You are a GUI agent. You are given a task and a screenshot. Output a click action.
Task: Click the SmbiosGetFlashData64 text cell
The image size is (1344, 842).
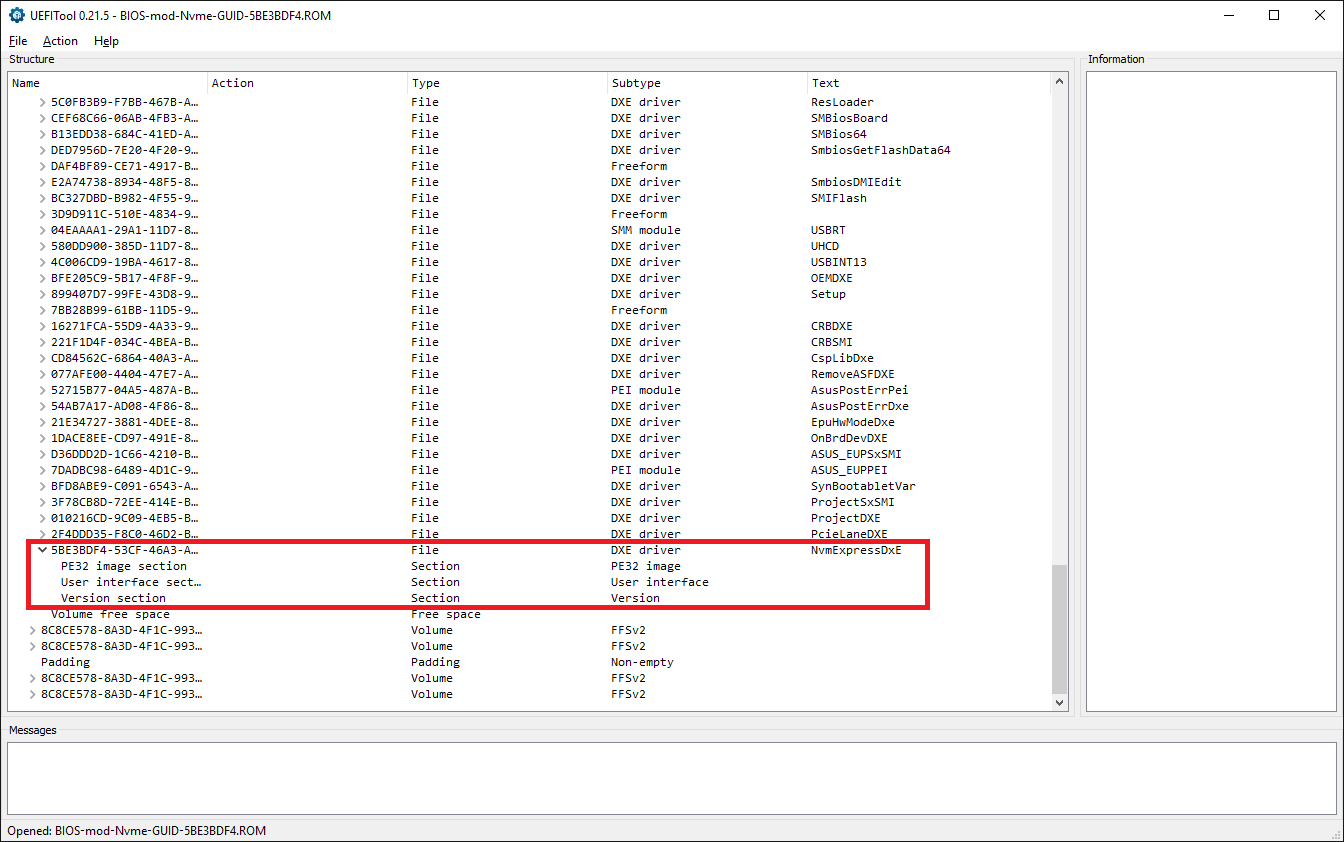880,150
